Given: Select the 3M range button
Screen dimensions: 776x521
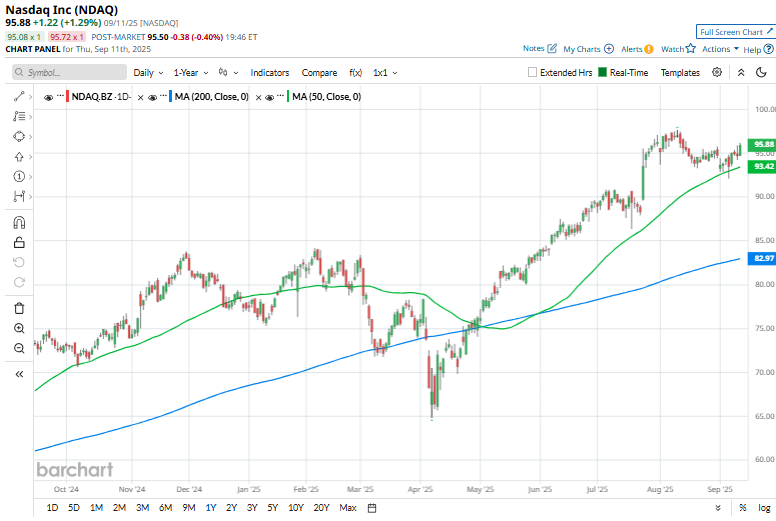Looking at the screenshot, I should coord(143,508).
